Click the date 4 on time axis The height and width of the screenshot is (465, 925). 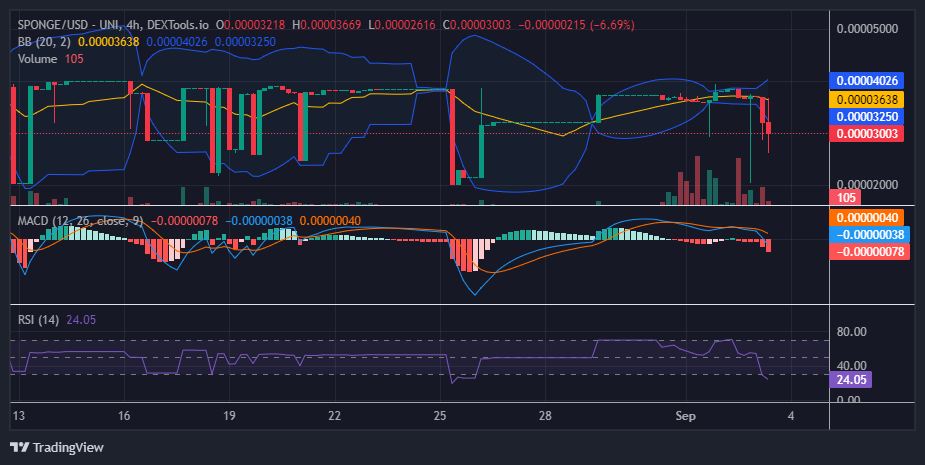pyautogui.click(x=791, y=415)
